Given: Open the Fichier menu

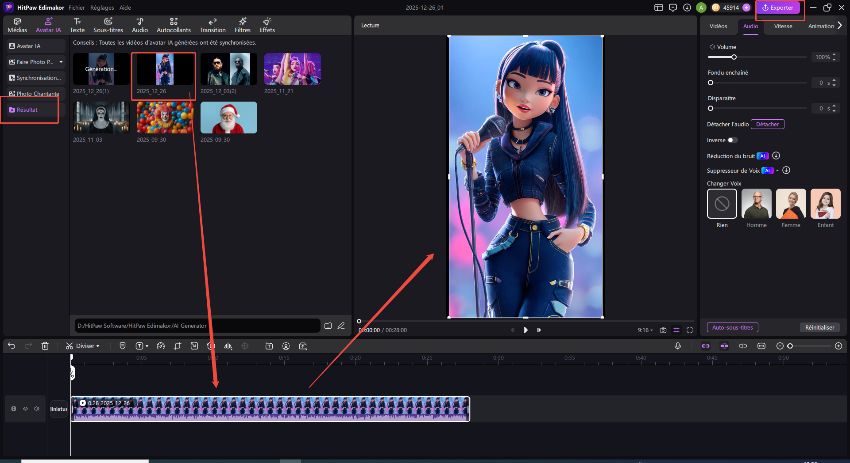Looking at the screenshot, I should point(77,7).
